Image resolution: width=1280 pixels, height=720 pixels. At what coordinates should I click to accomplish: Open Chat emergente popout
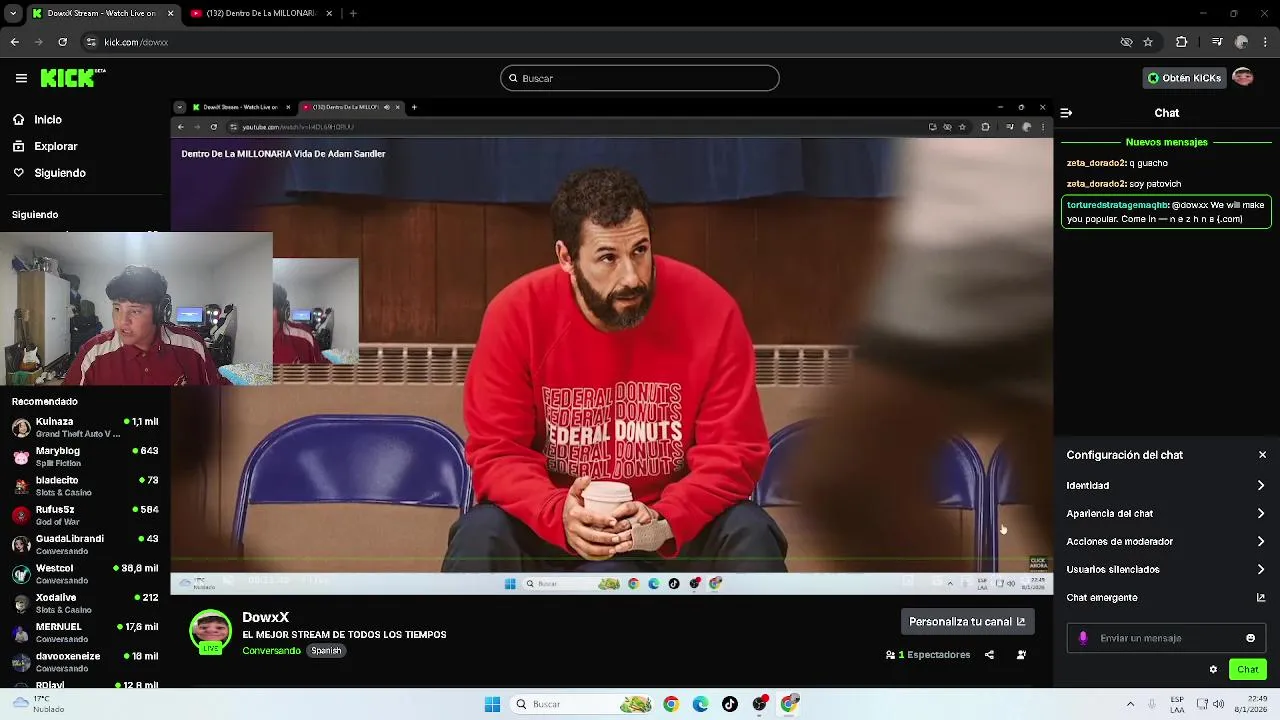1165,597
